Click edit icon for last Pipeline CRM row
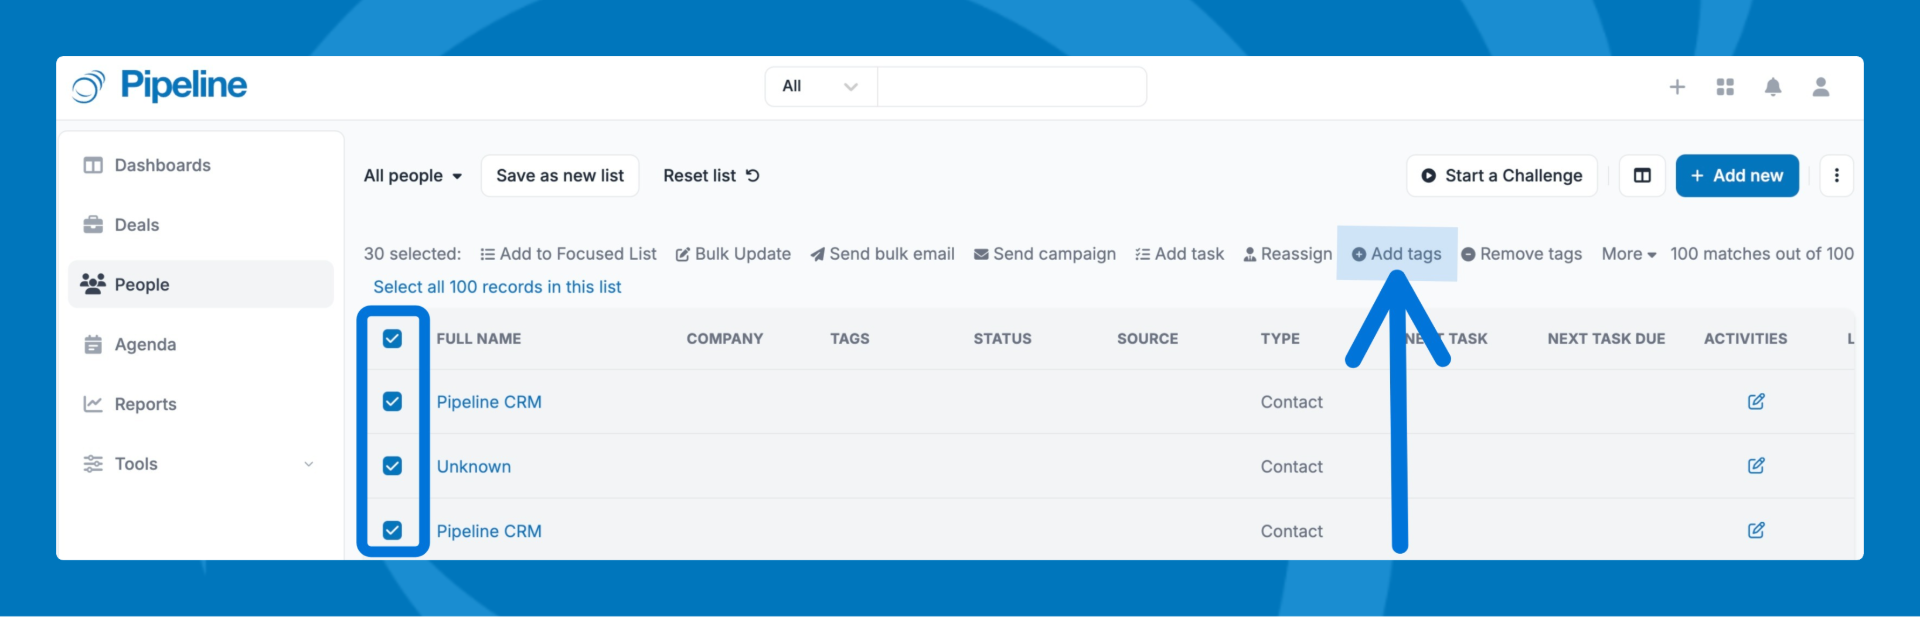 [1756, 530]
